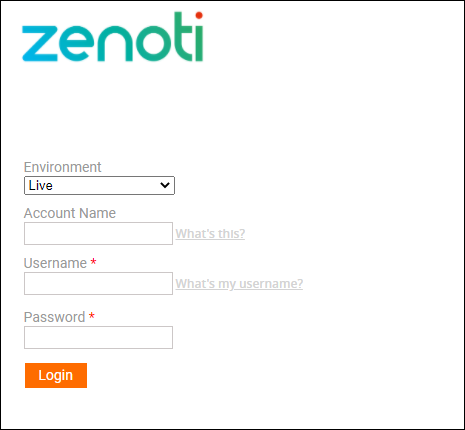Click the red asterisk beside Username
The width and height of the screenshot is (465, 430).
coord(93,262)
